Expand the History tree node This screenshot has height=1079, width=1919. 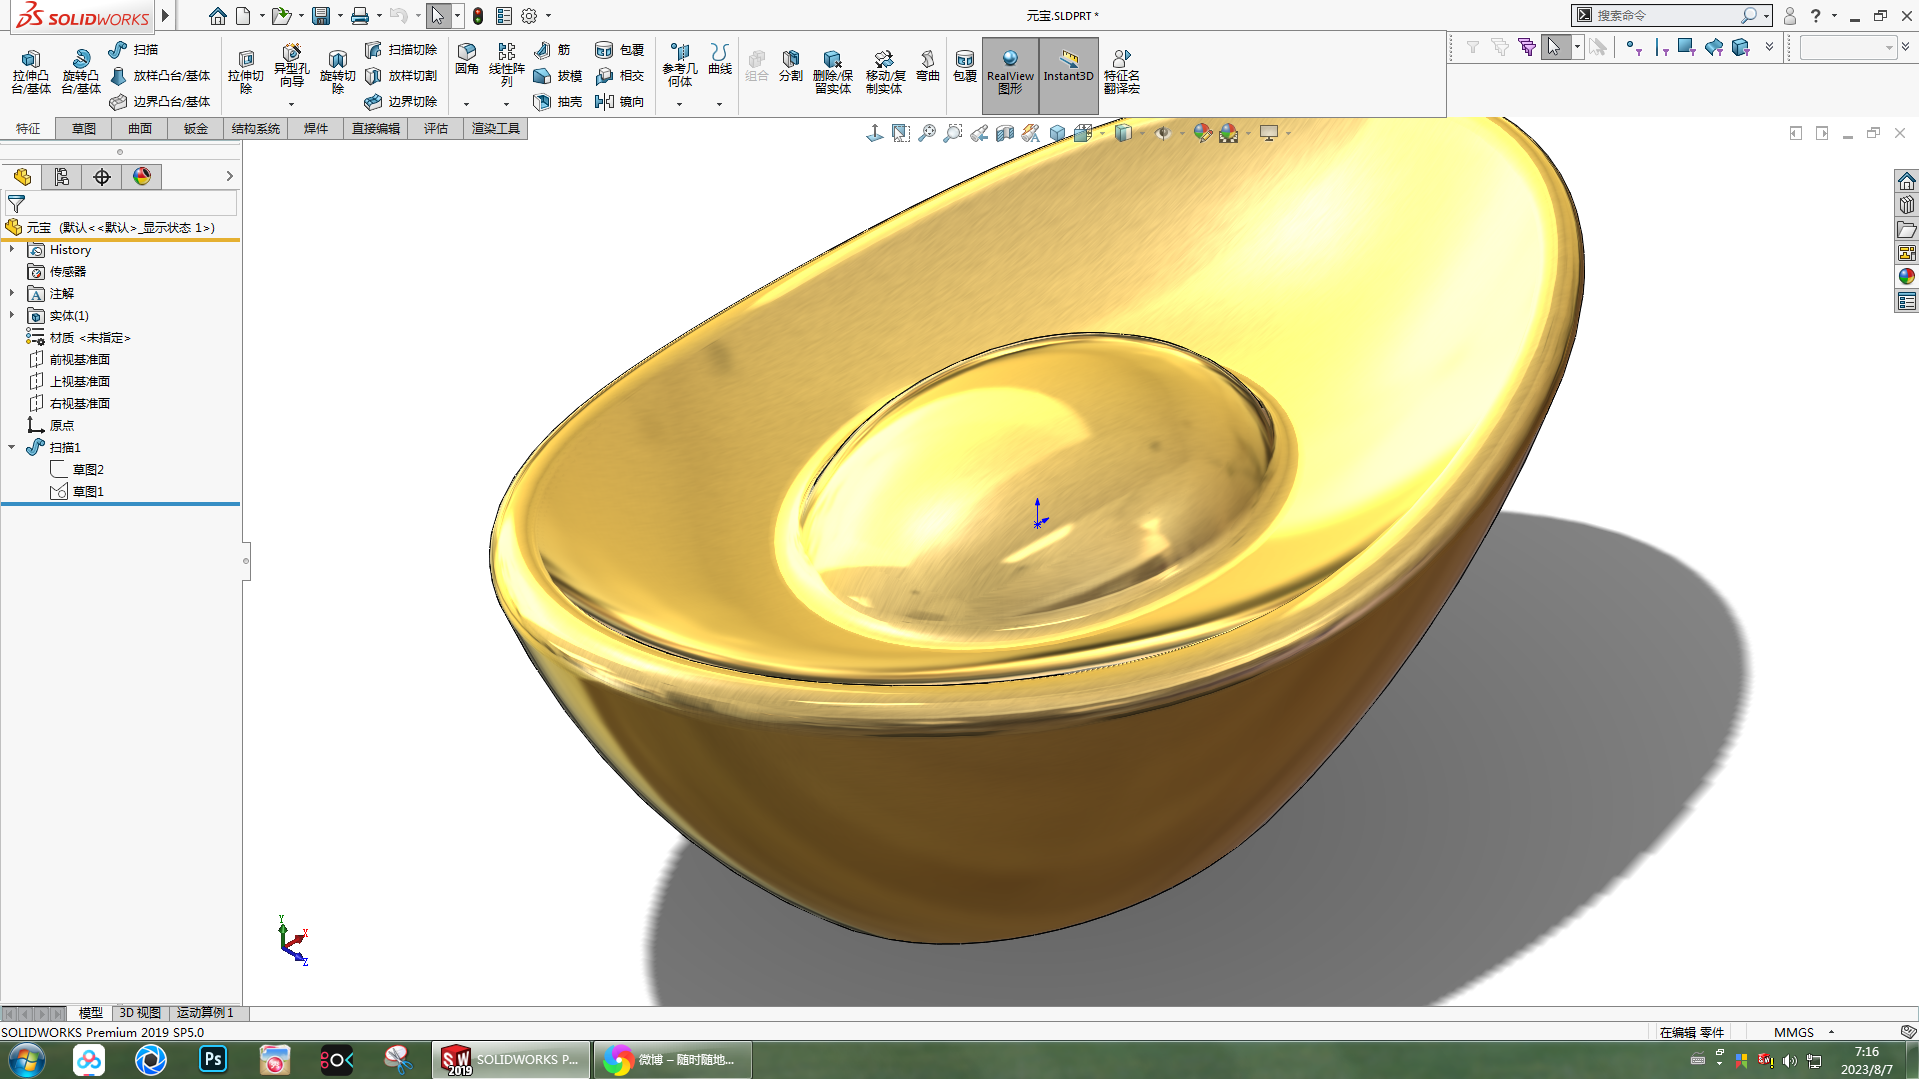[x=12, y=249]
